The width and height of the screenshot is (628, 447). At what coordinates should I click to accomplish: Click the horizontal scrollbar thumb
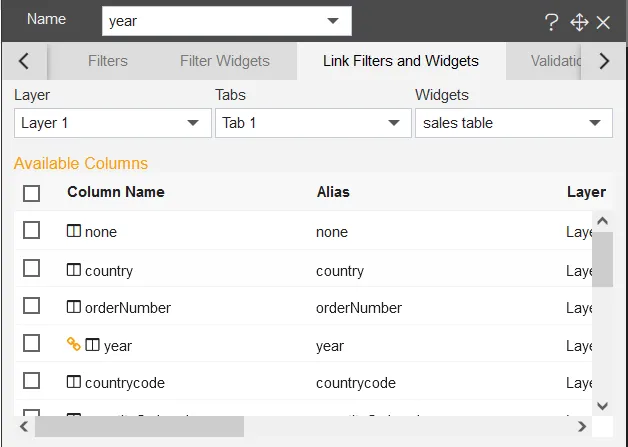point(139,427)
